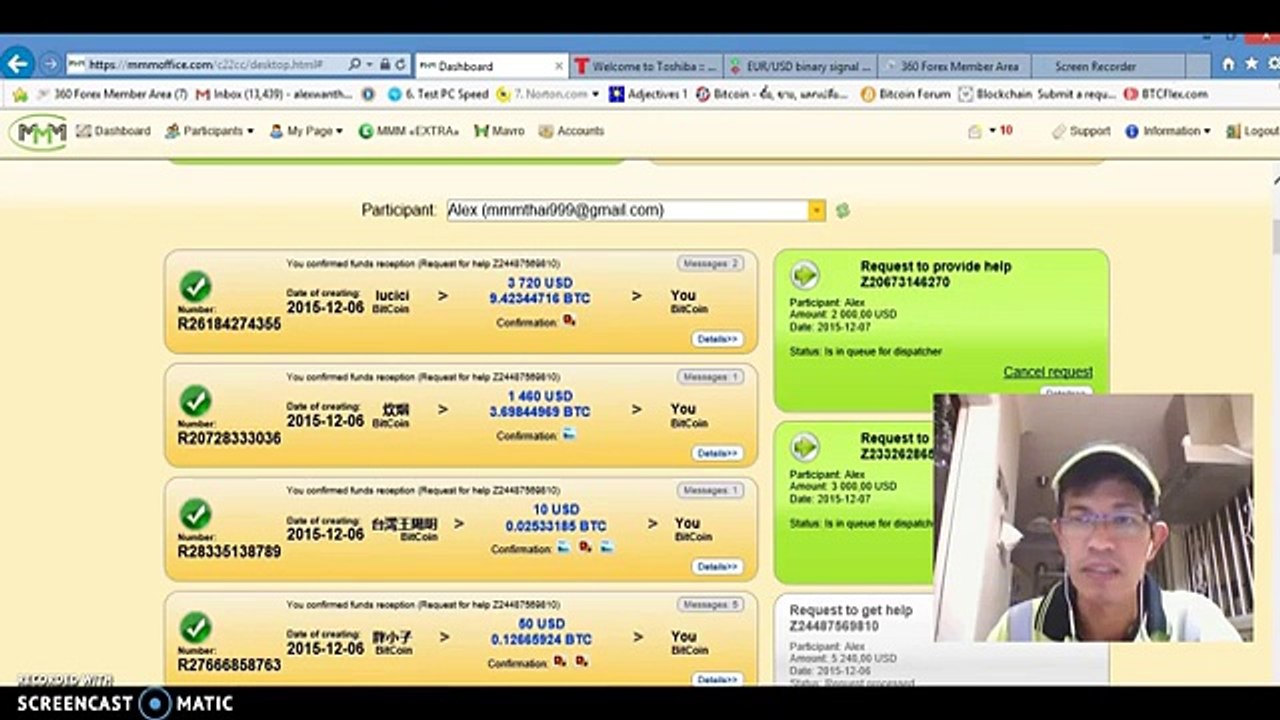Open the browser Home icon
This screenshot has width=1280, height=720.
pyautogui.click(x=1228, y=64)
